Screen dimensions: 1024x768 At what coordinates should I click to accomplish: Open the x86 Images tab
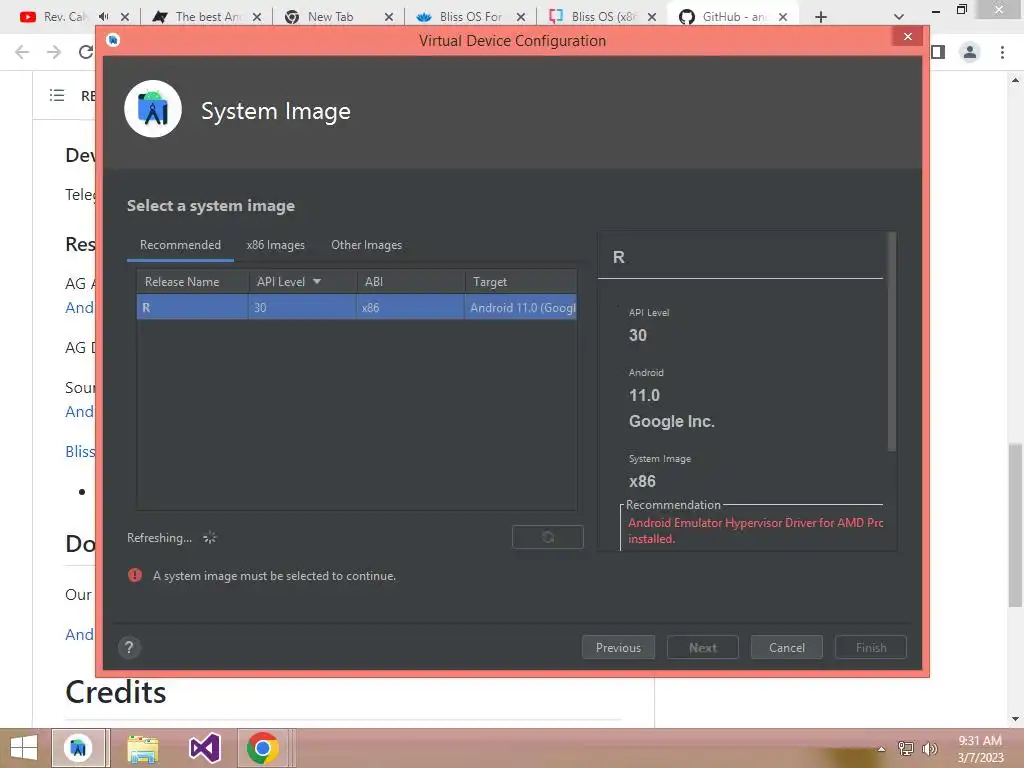tap(276, 245)
